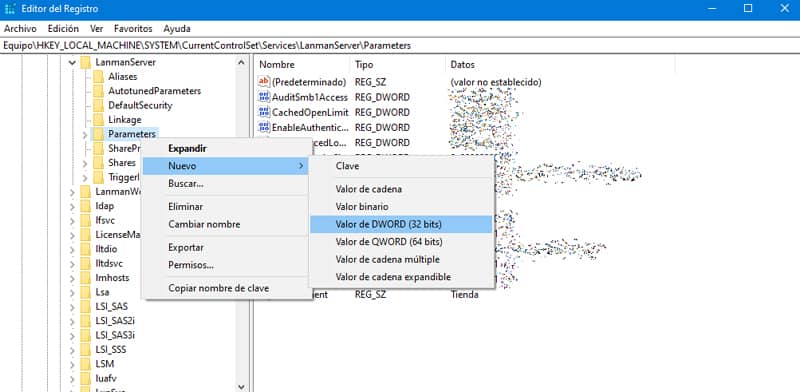The height and width of the screenshot is (392, 800).
Task: Select Valor de cadena múltiple
Action: pyautogui.click(x=401, y=259)
